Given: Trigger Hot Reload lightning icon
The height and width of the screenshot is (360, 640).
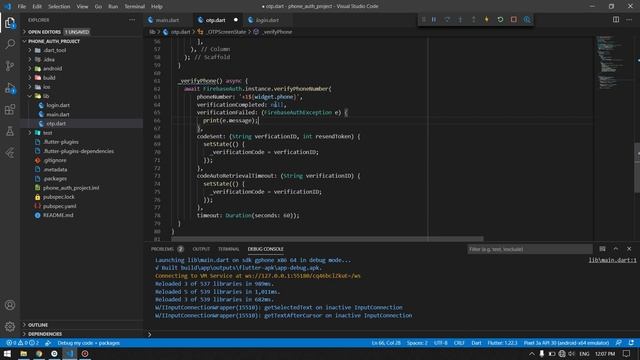Looking at the screenshot, I should pos(487,20).
